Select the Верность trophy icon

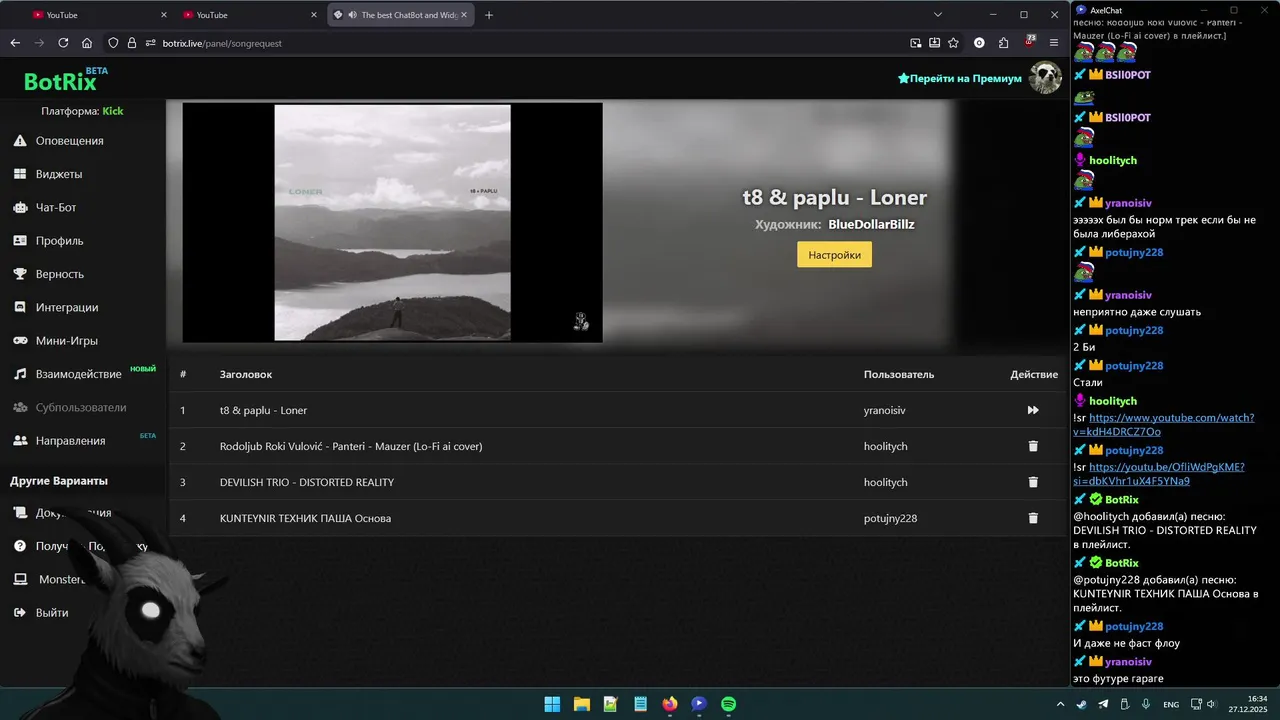pos(20,274)
